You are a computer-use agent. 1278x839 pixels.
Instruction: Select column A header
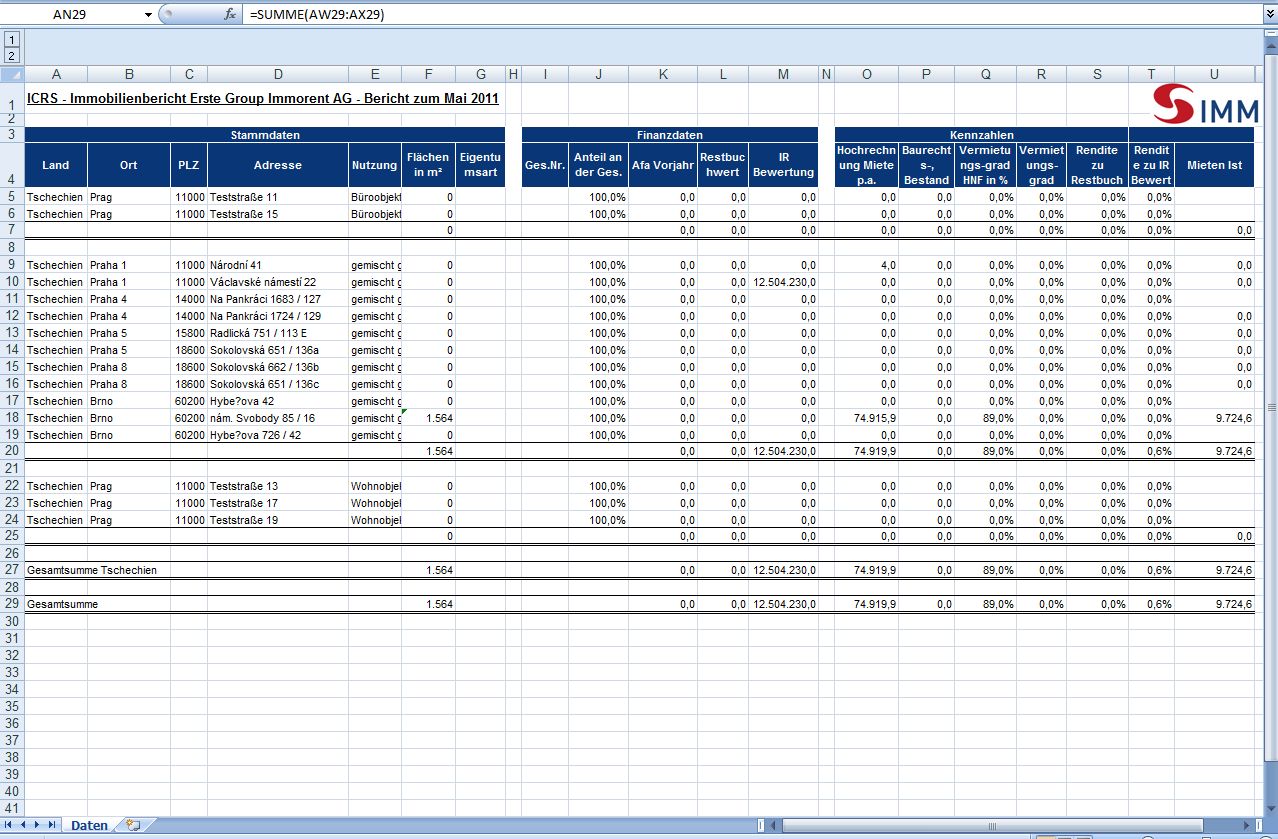56,74
